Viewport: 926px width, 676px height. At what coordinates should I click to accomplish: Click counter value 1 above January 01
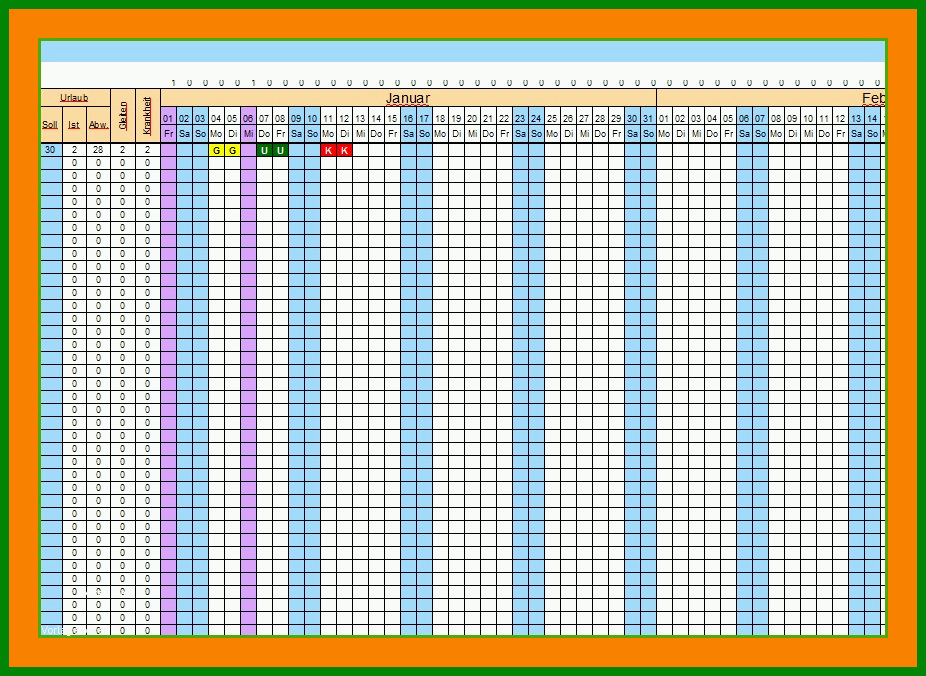click(173, 83)
